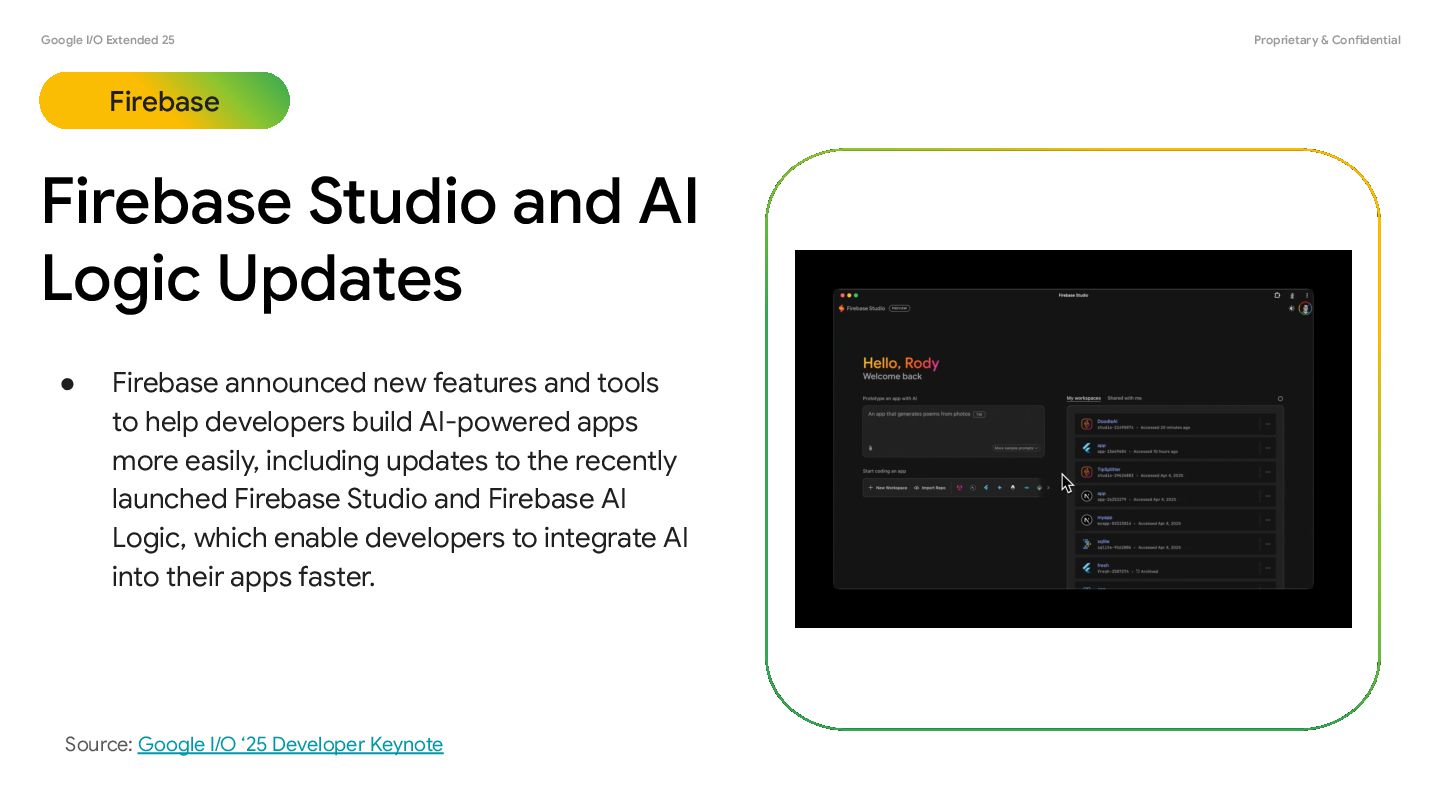Open the myapp workspace
This screenshot has width=1440, height=810.
click(x=1175, y=520)
